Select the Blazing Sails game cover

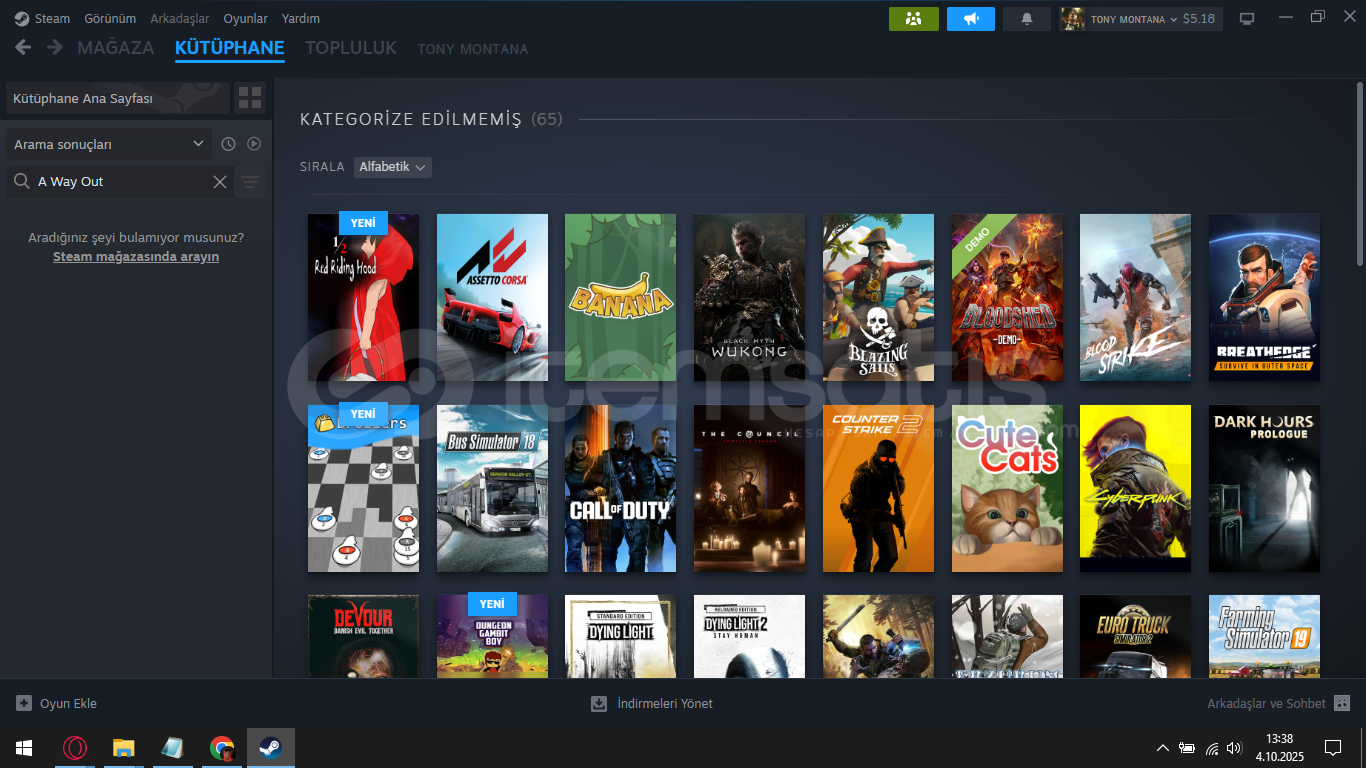pyautogui.click(x=879, y=297)
